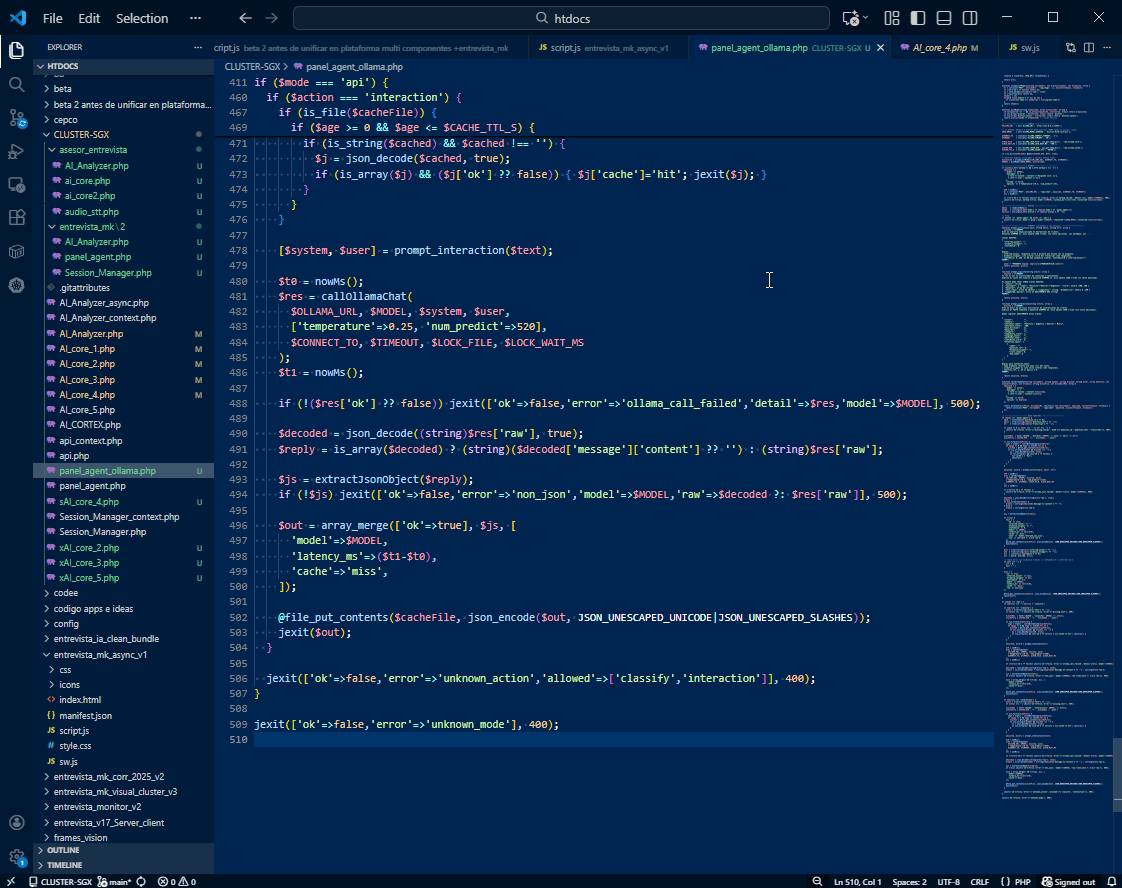Expand the OUTLINE section
1122x888 pixels.
pyautogui.click(x=63, y=850)
